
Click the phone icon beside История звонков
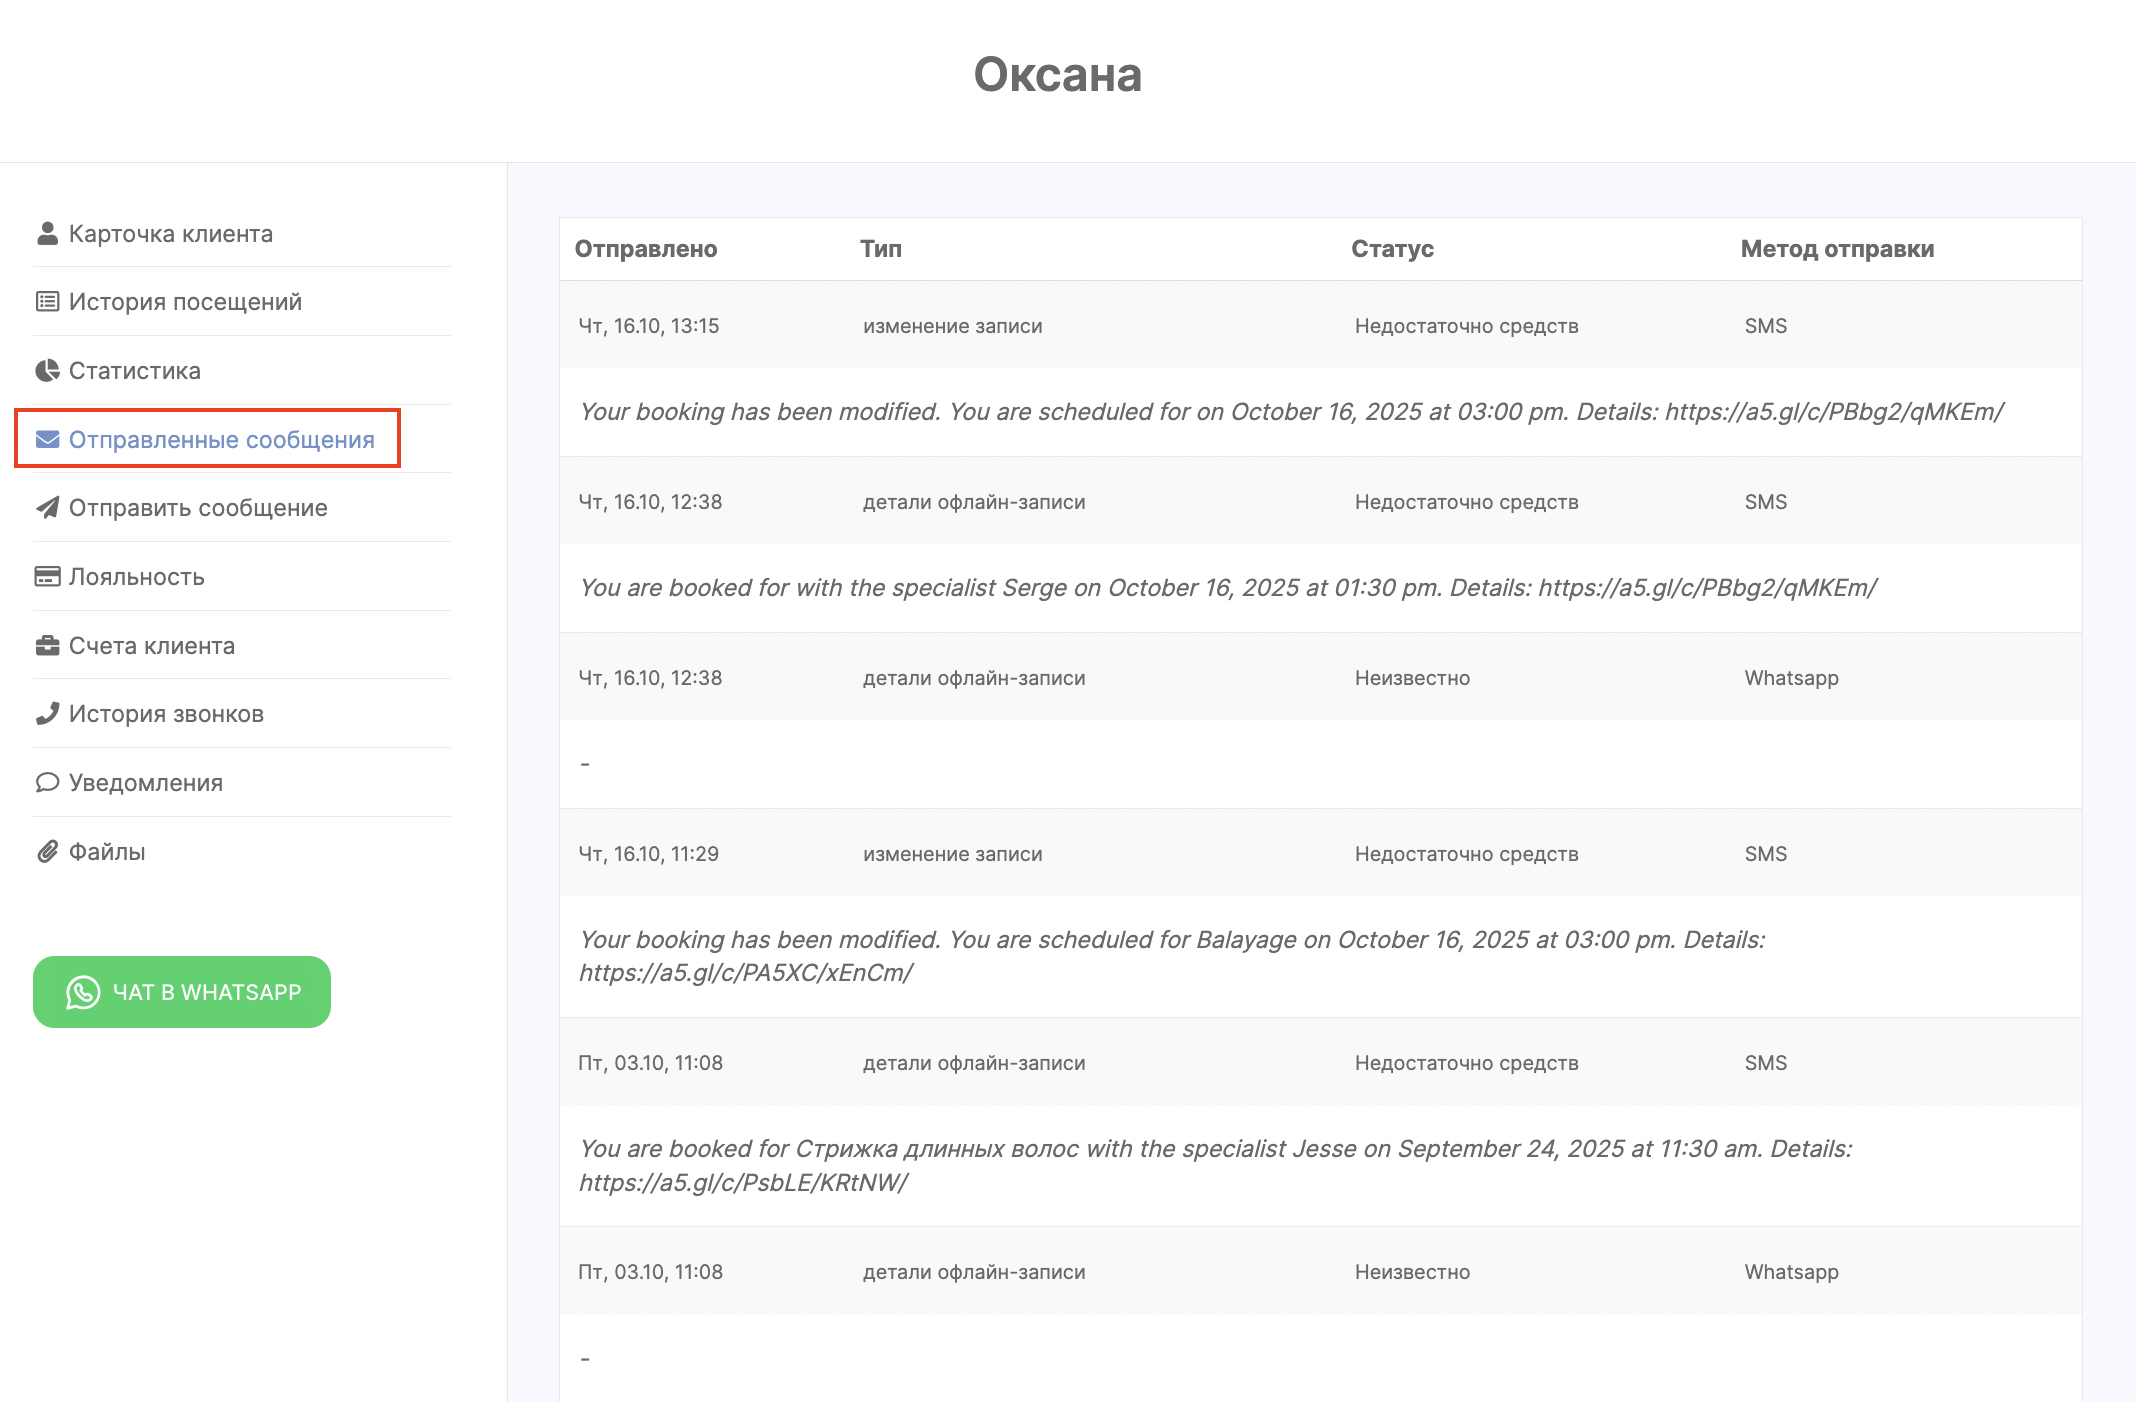(x=47, y=714)
